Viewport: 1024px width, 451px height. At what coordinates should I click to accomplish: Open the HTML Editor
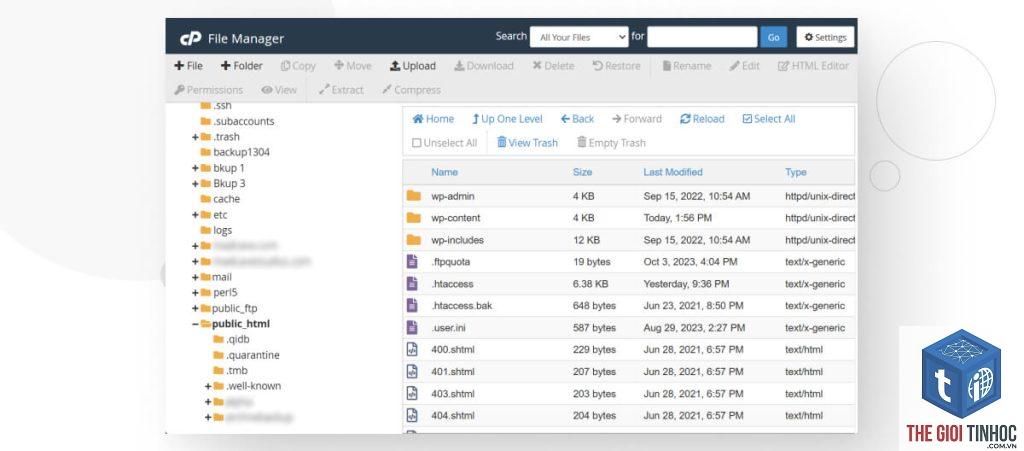(x=814, y=66)
